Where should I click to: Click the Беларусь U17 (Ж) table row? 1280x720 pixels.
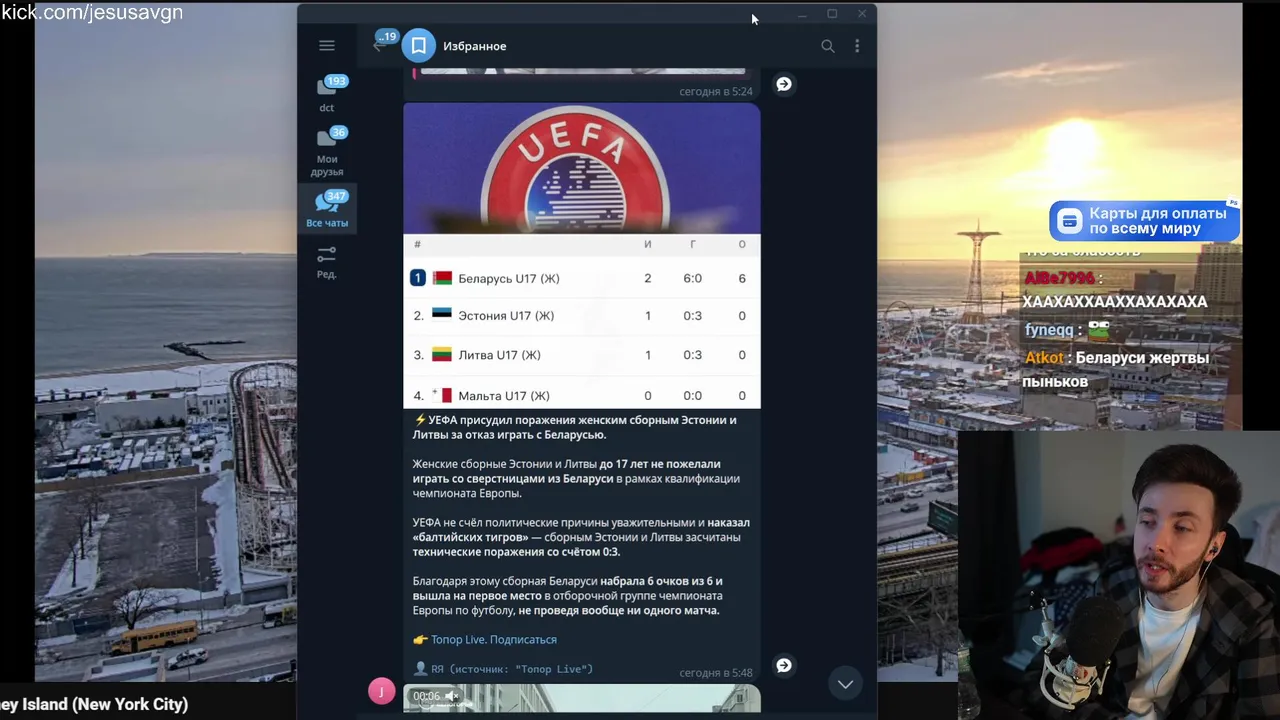pos(582,278)
